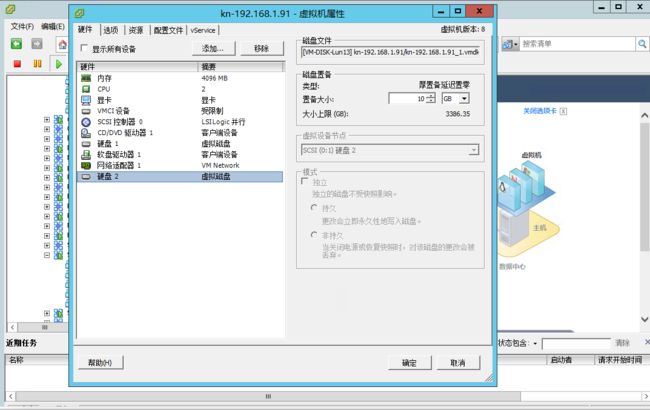Switch to the vServices tab
The image size is (650, 410).
(x=203, y=30)
